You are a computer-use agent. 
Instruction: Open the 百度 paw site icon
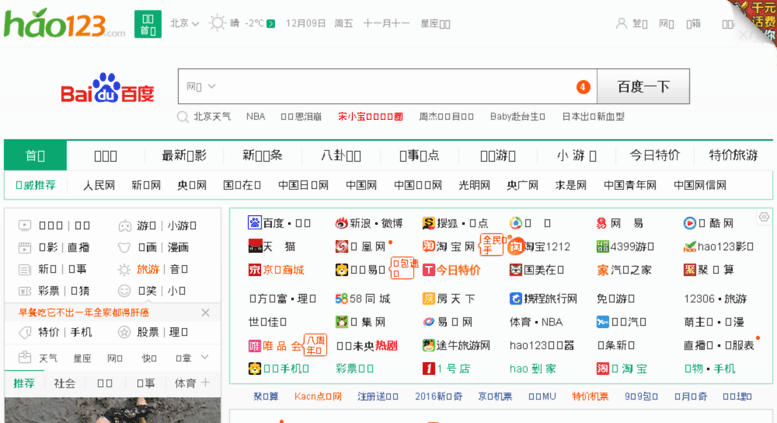point(255,223)
